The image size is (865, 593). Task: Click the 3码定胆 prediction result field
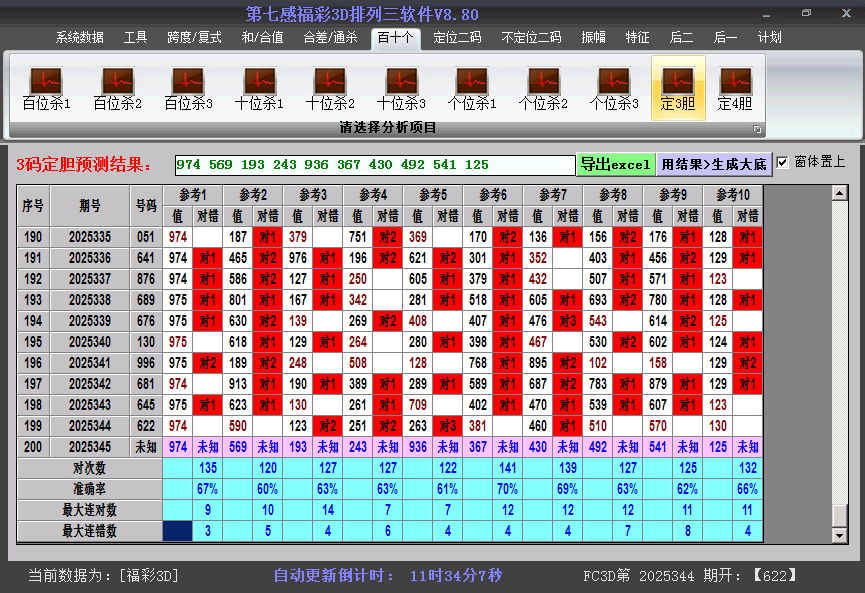(374, 165)
